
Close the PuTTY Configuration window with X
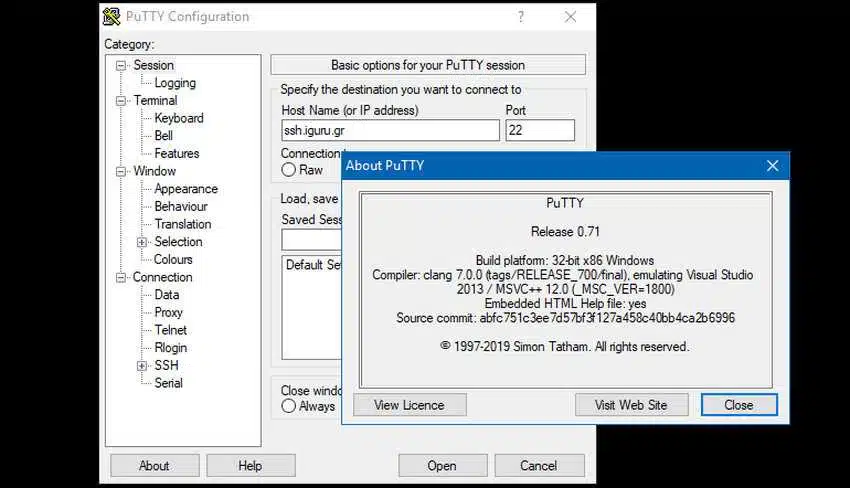(x=570, y=17)
